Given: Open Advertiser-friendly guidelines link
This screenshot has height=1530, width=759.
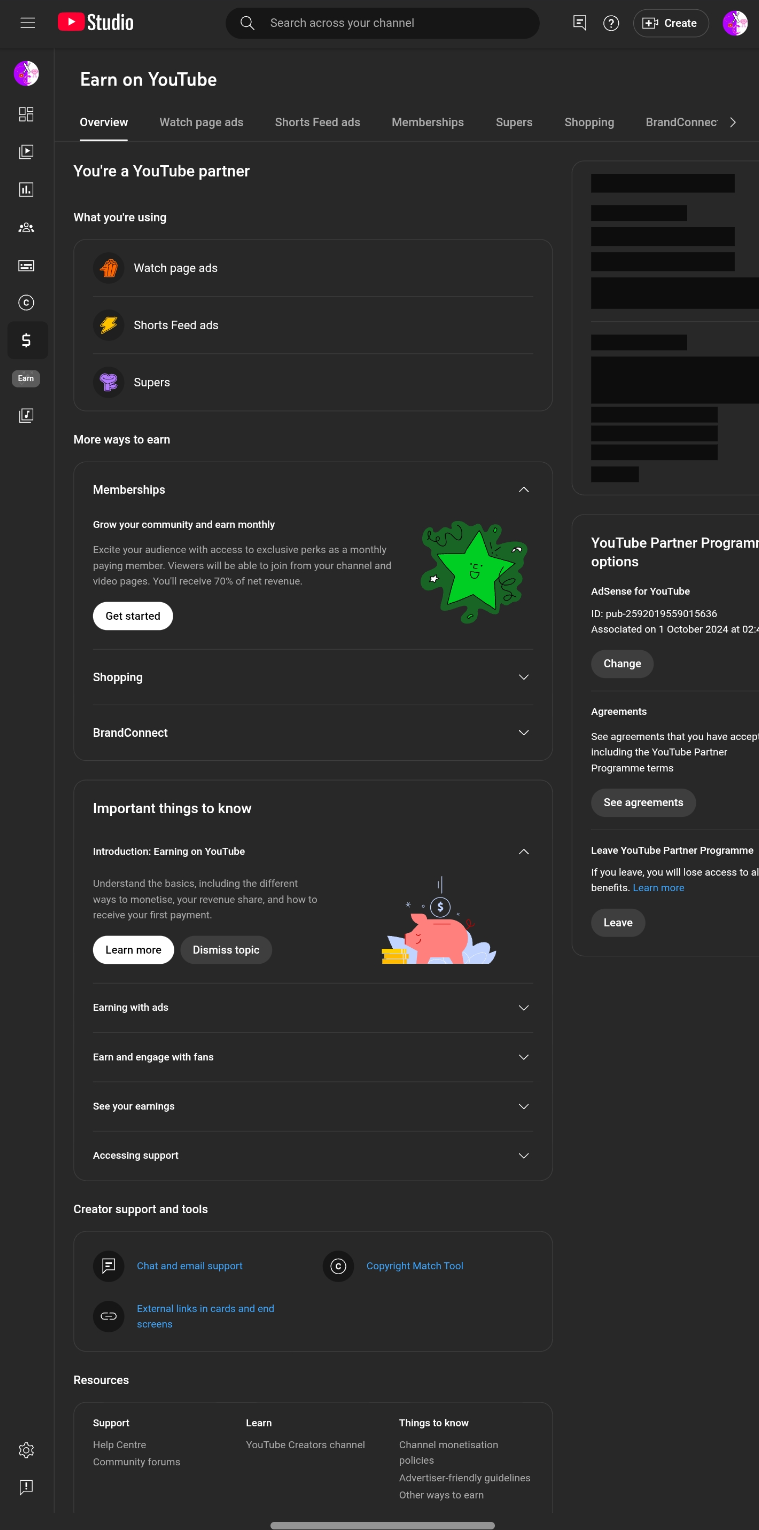Looking at the screenshot, I should coord(465,1478).
